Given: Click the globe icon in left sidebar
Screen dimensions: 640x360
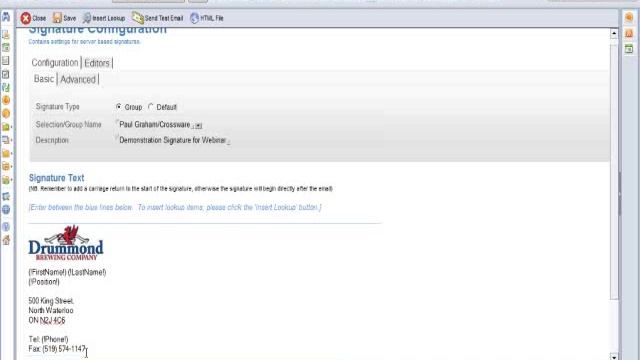Looking at the screenshot, I should (x=6, y=210).
